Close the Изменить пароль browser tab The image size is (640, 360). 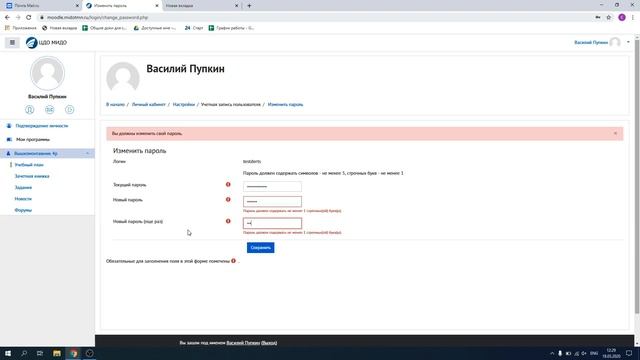(x=157, y=6)
